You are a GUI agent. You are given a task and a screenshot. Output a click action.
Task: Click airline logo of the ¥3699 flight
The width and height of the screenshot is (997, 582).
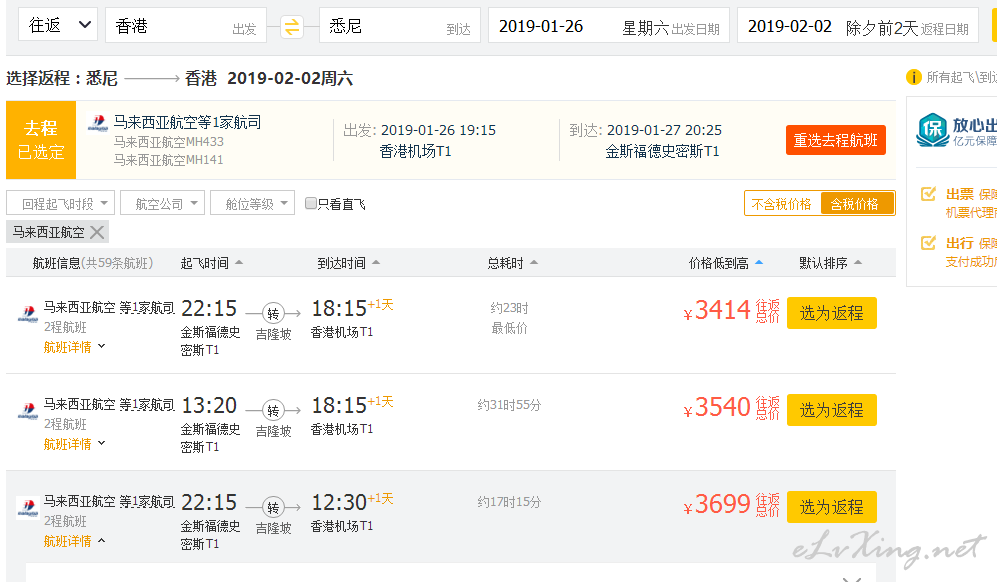click(28, 508)
